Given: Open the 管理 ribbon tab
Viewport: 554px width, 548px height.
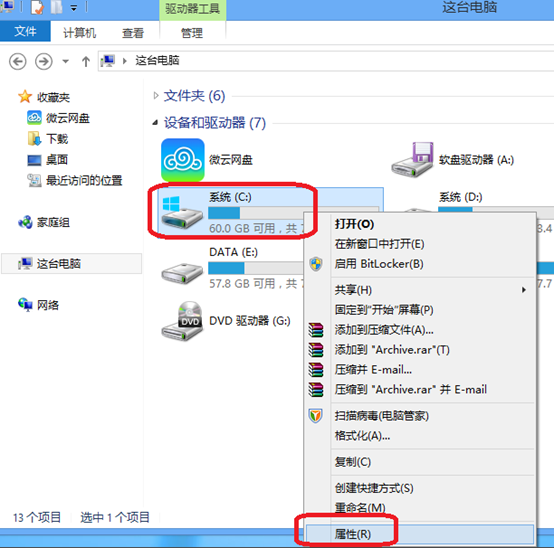Looking at the screenshot, I should (192, 33).
